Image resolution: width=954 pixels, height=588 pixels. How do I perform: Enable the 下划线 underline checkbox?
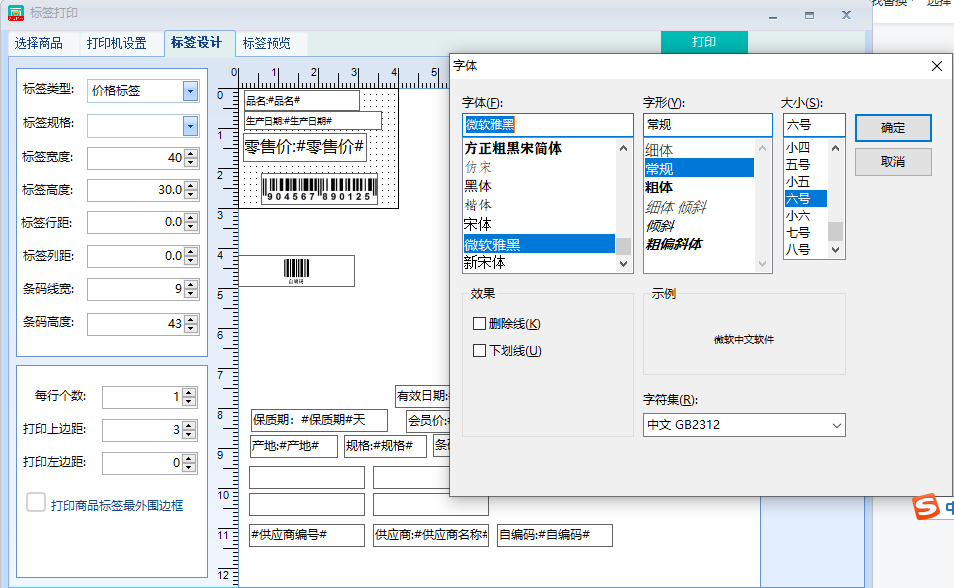[480, 351]
